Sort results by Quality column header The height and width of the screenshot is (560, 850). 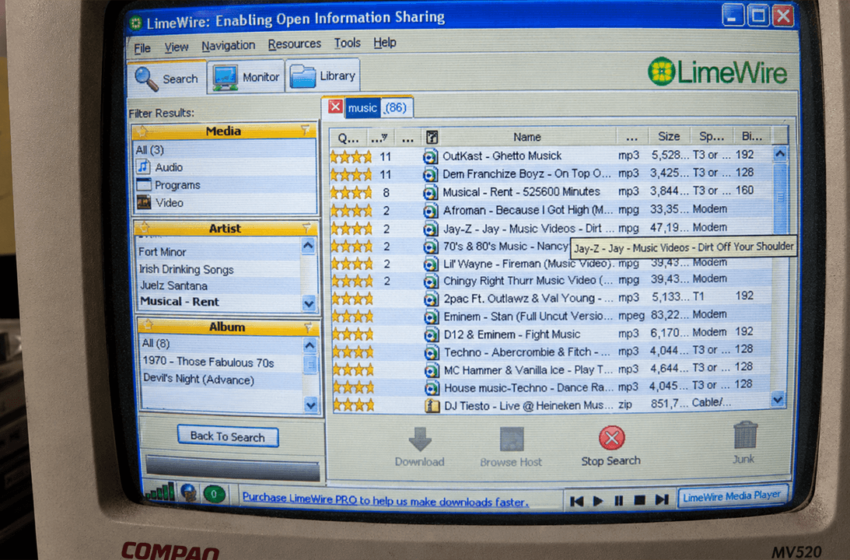[348, 138]
